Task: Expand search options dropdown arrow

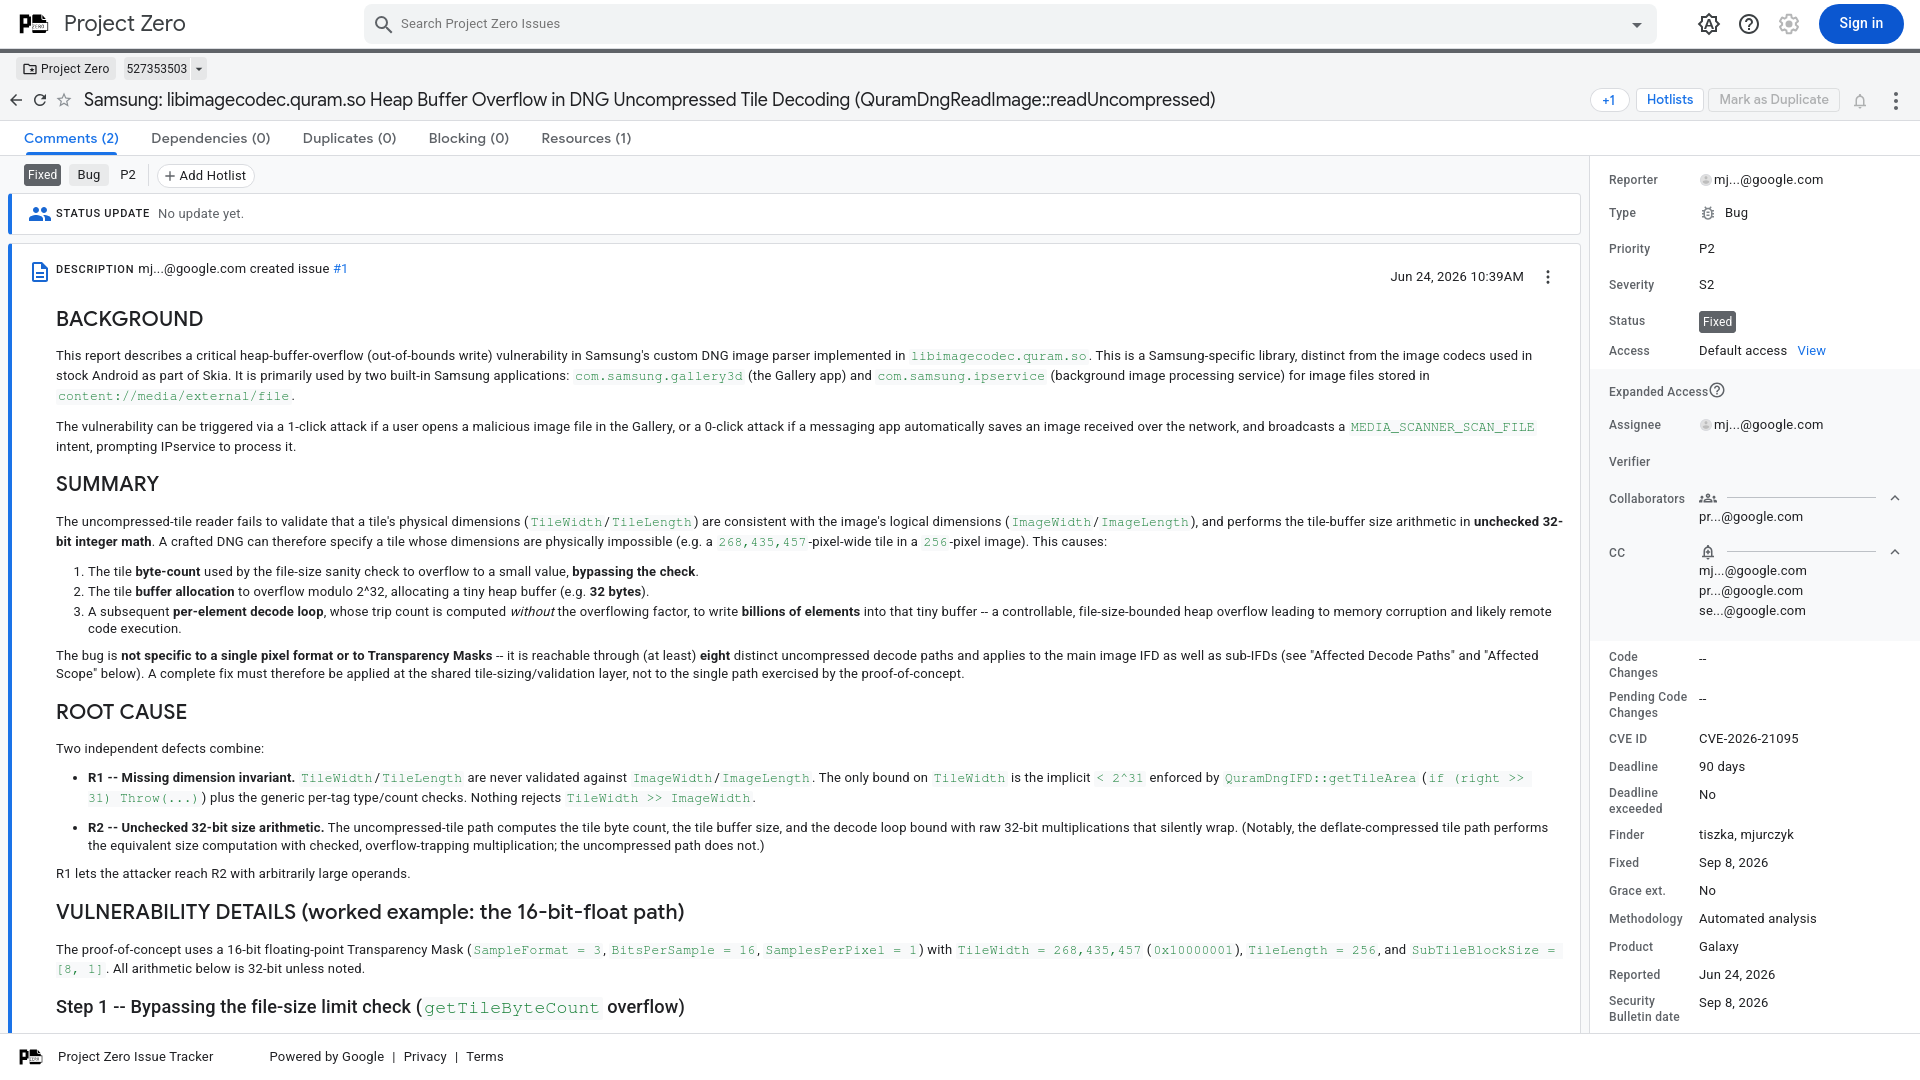Action: tap(1637, 25)
